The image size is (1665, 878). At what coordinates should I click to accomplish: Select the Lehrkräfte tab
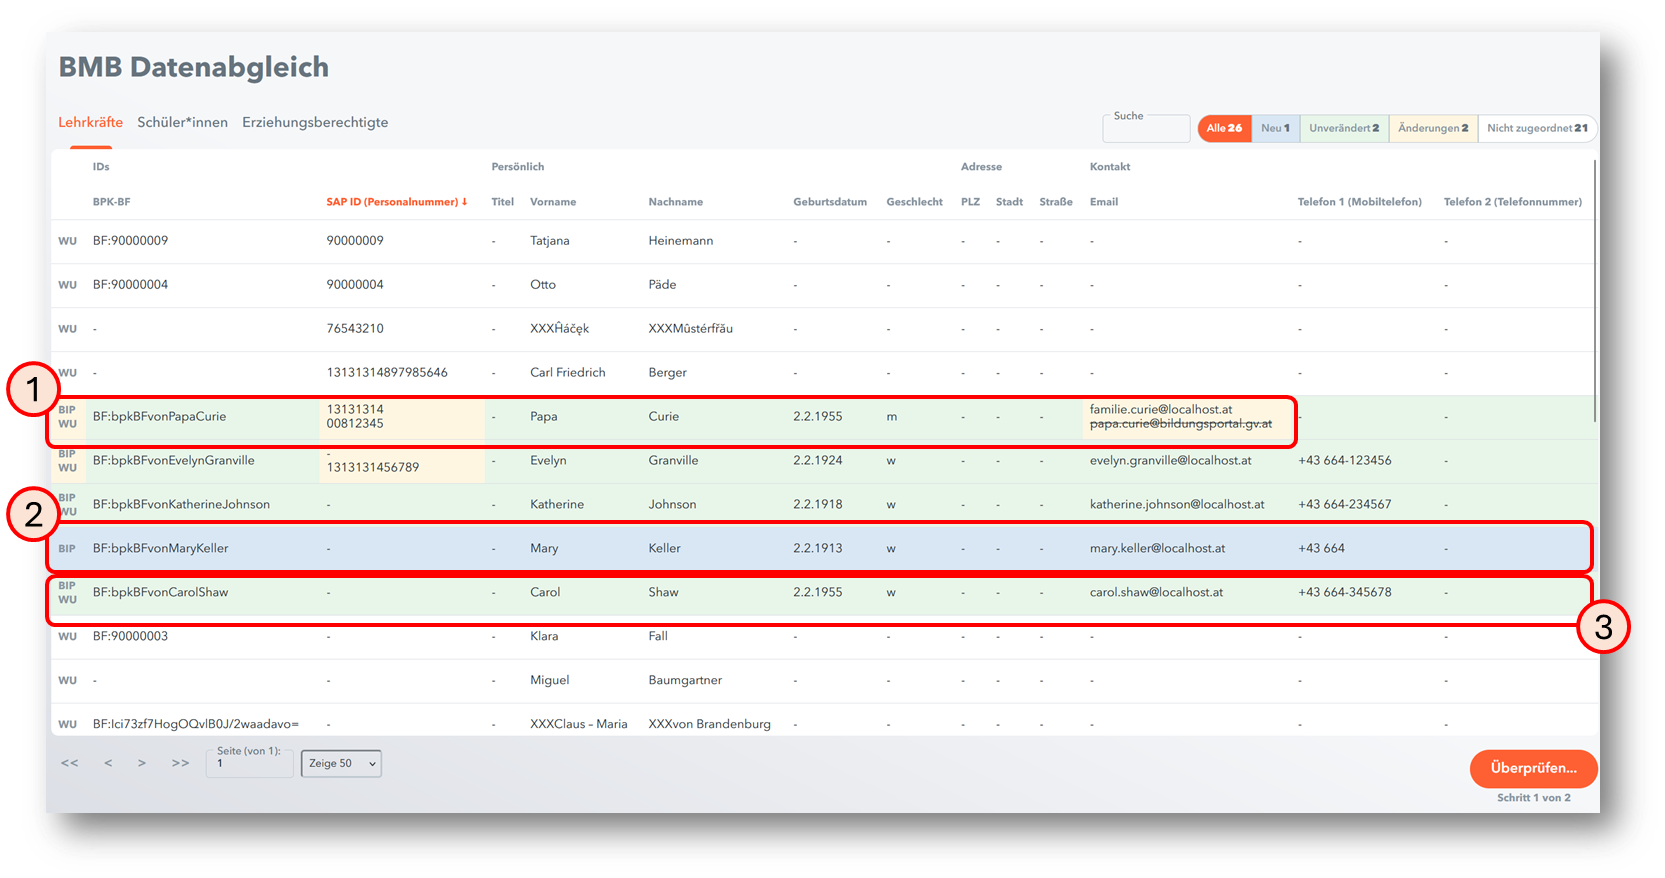(x=90, y=122)
